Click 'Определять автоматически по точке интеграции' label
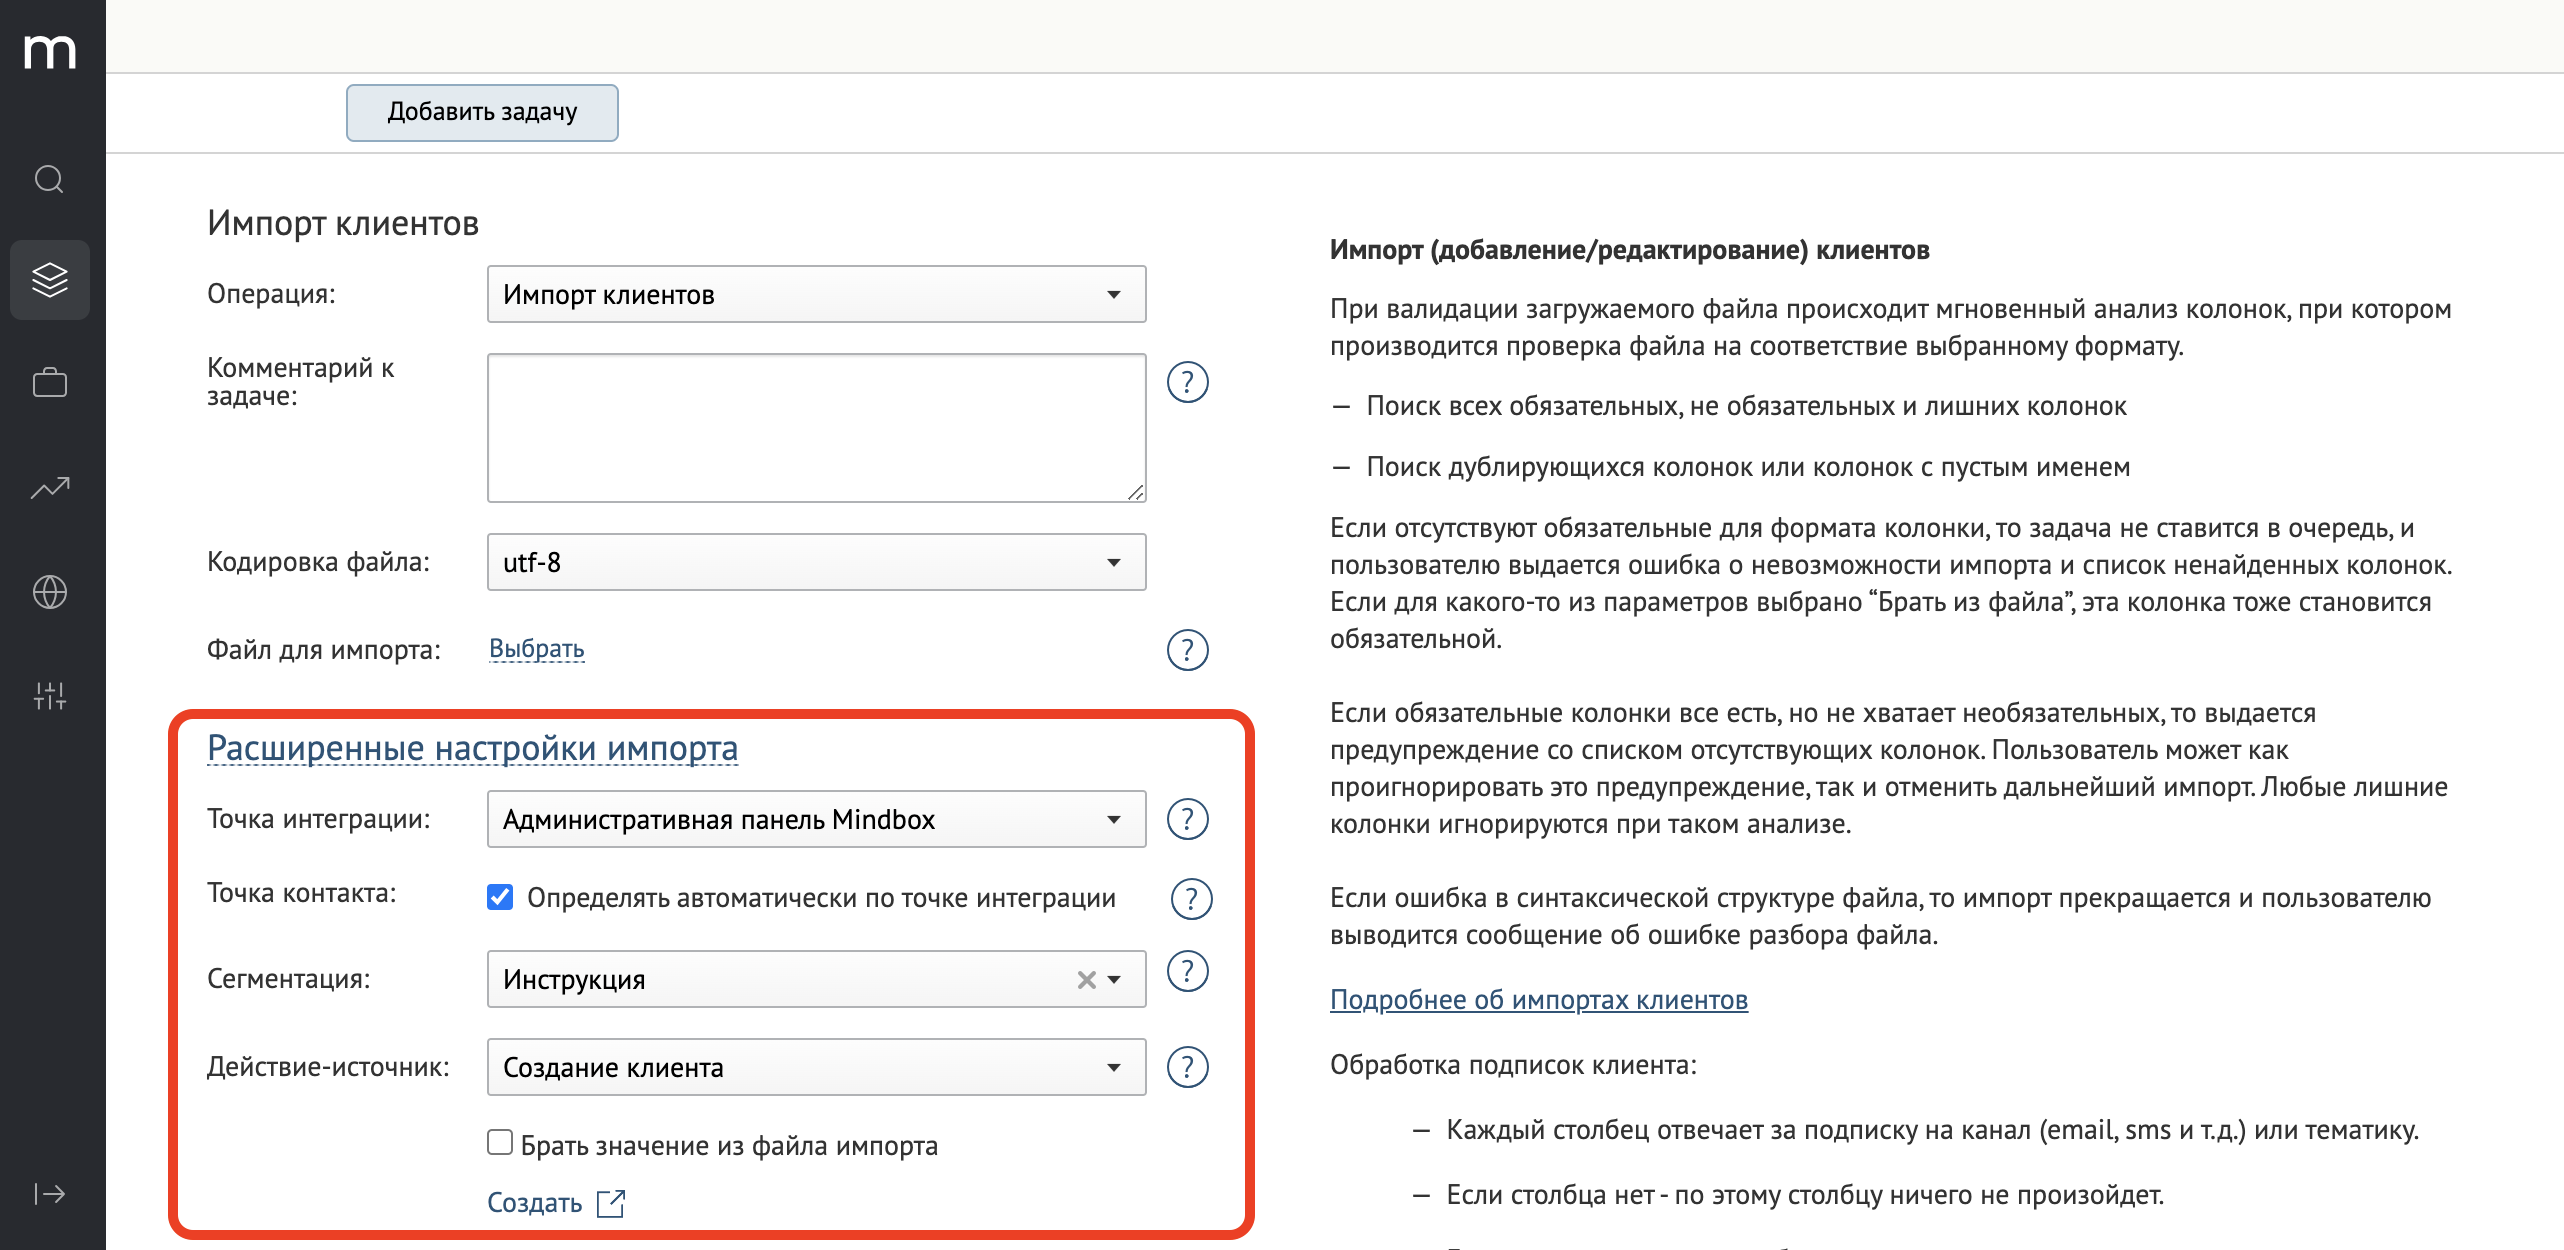Viewport: 2564px width, 1250px height. 821,898
